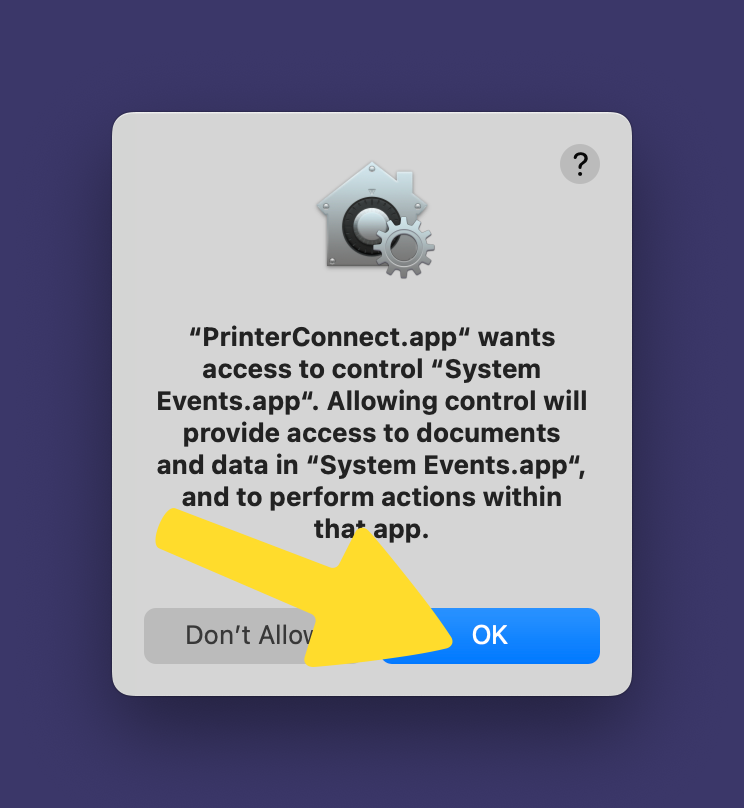Click the gear overlay on the privacy icon
Image resolution: width=744 pixels, height=808 pixels.
(405, 247)
